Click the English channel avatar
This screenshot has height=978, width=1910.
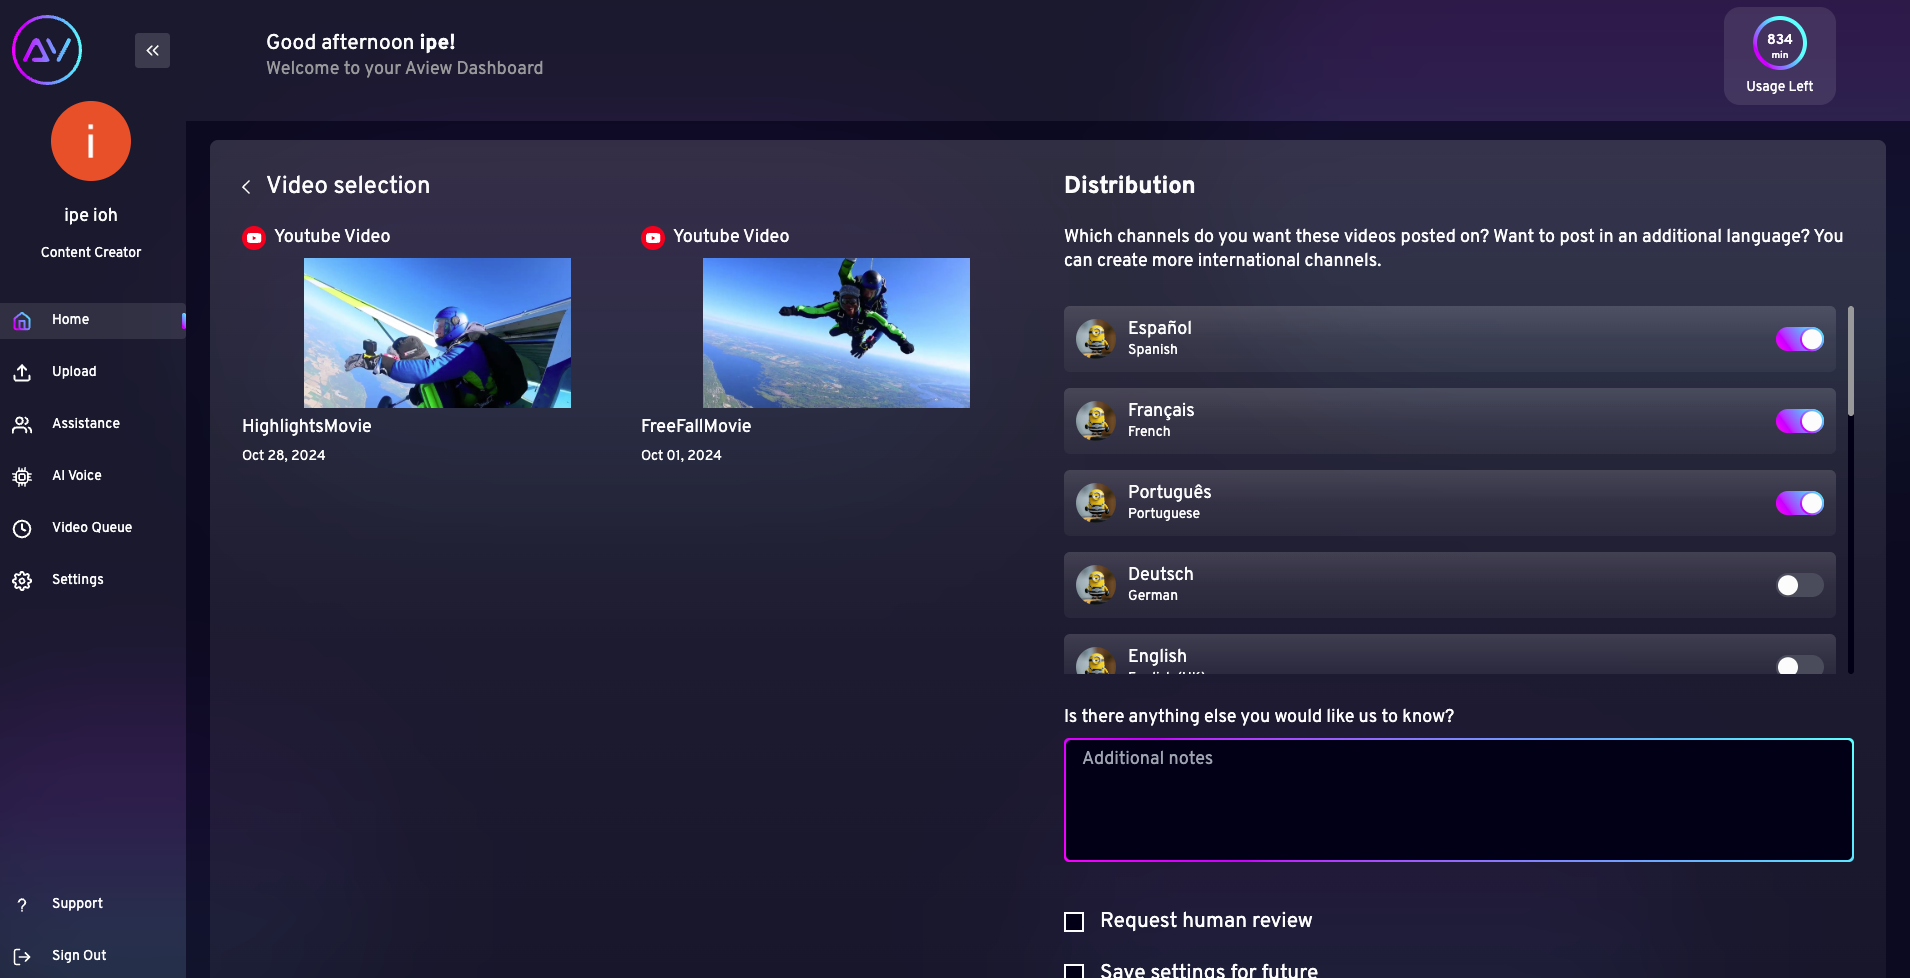pos(1096,662)
